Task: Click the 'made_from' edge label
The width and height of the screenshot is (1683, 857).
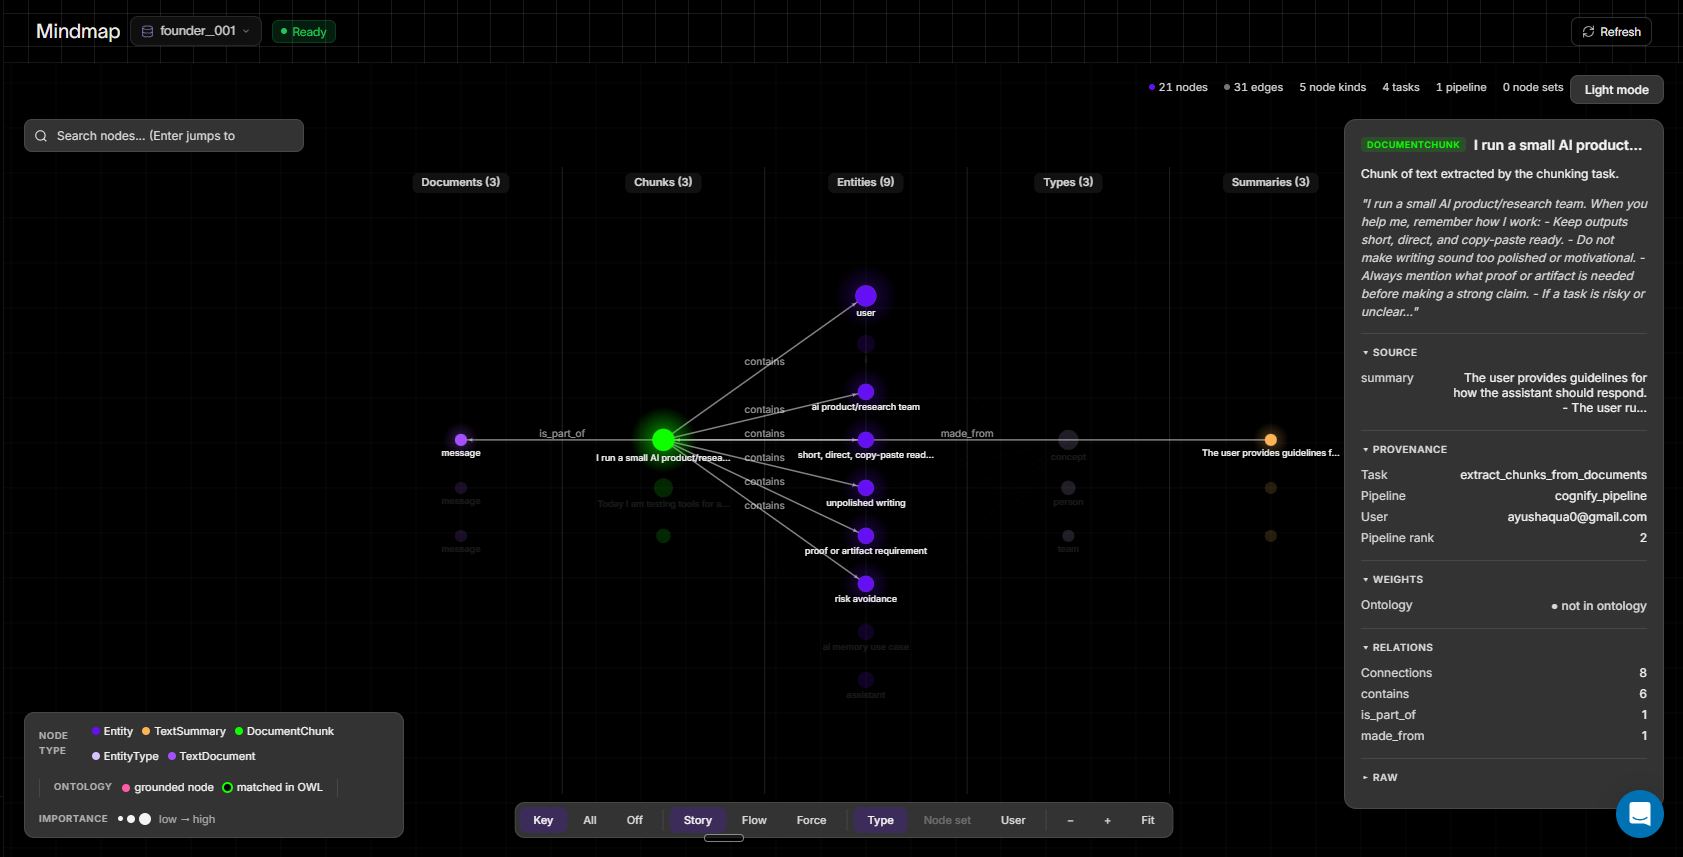Action: point(967,433)
